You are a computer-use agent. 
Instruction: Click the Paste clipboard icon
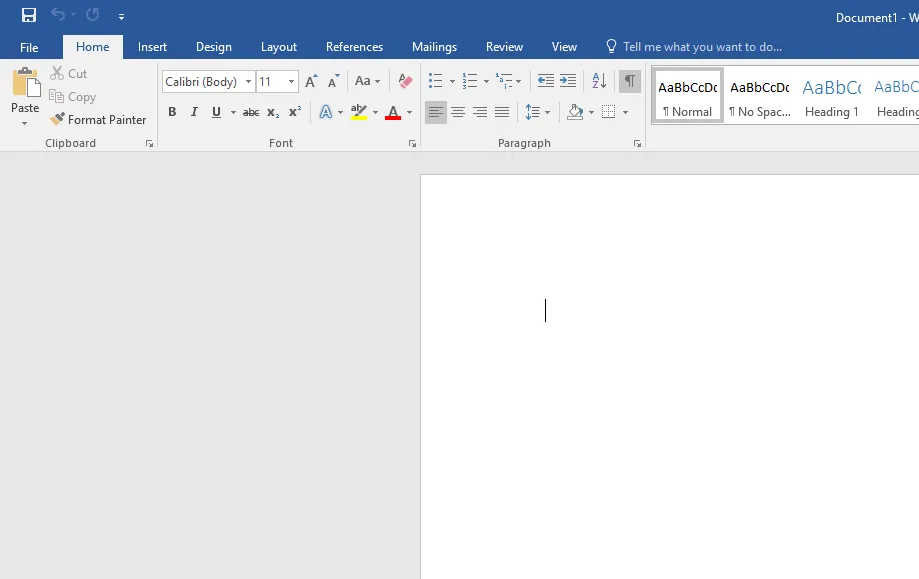(x=26, y=82)
